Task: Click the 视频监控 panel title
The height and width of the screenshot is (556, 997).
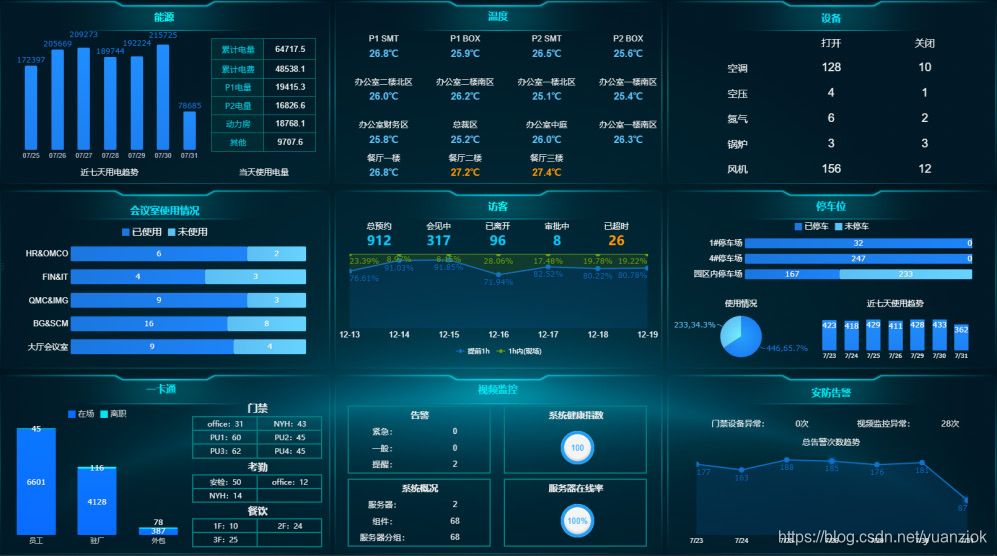Action: (x=498, y=389)
